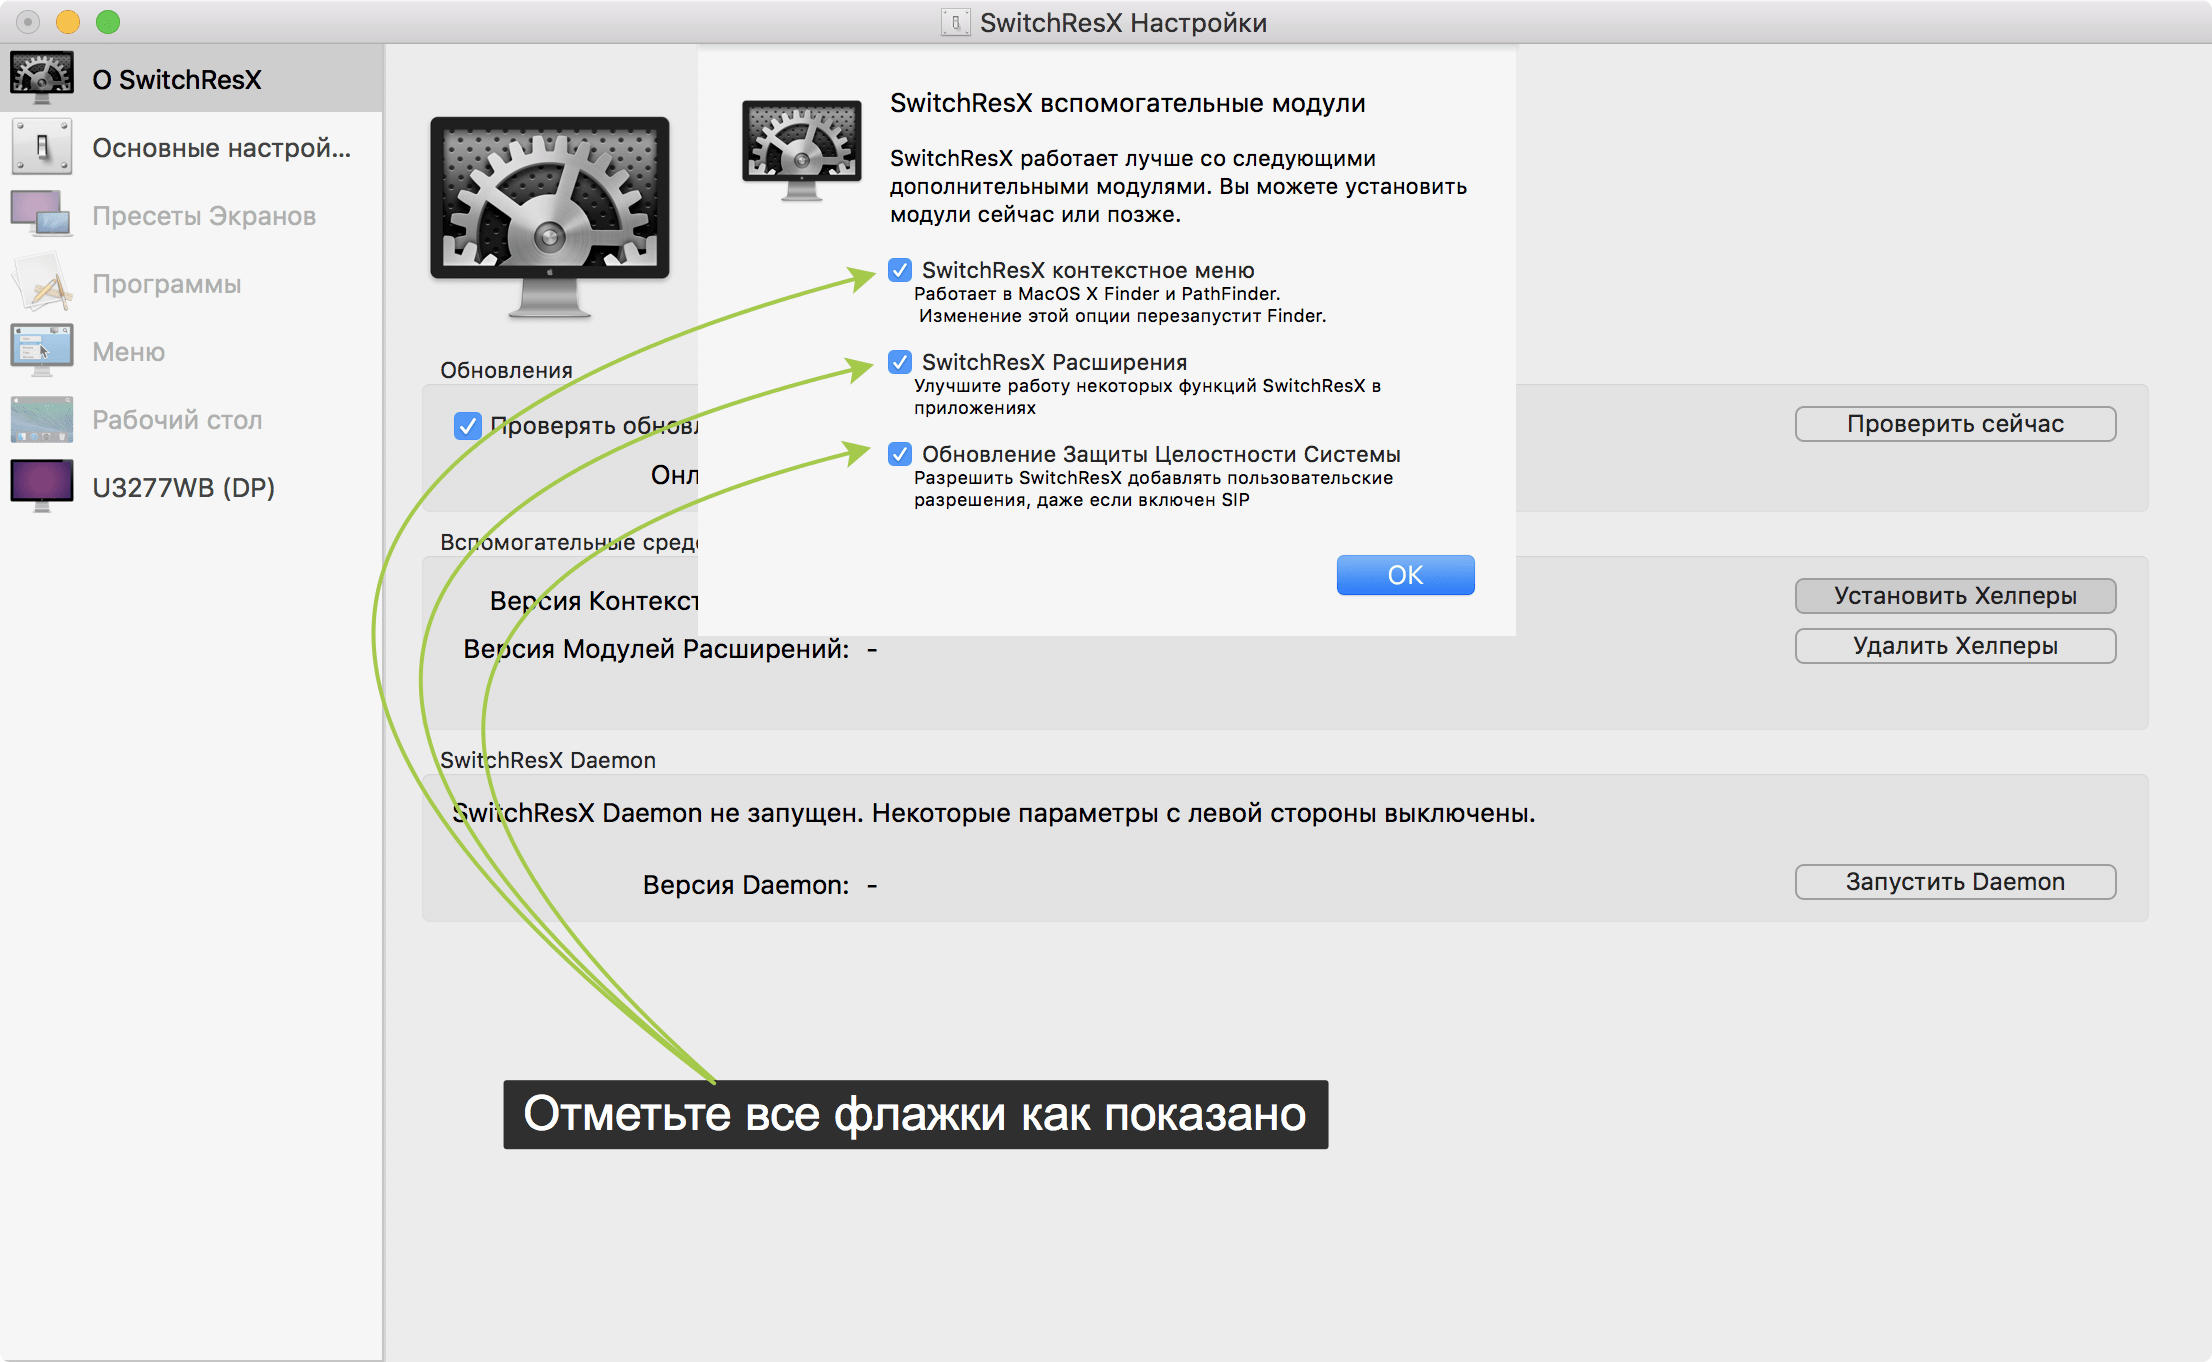Image resolution: width=2212 pixels, height=1362 pixels.
Task: Open Основные настройки switch icon in sidebar
Action: point(42,147)
